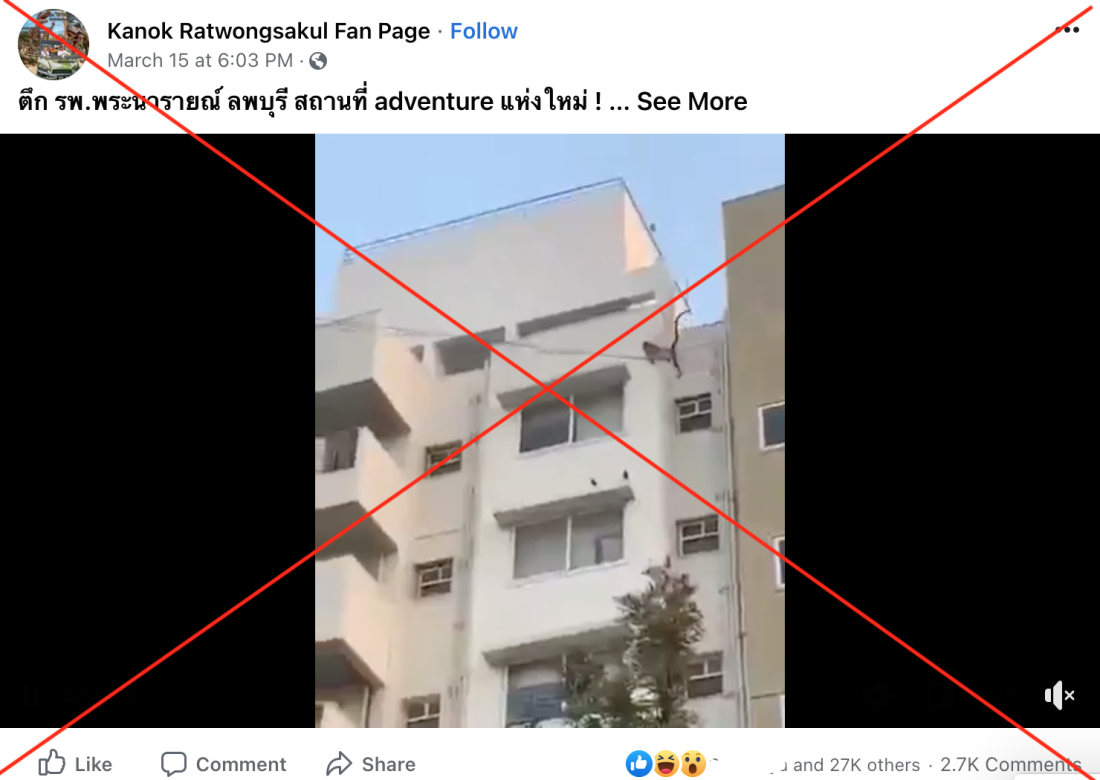Click the speech bubble Comment icon

pos(173,764)
